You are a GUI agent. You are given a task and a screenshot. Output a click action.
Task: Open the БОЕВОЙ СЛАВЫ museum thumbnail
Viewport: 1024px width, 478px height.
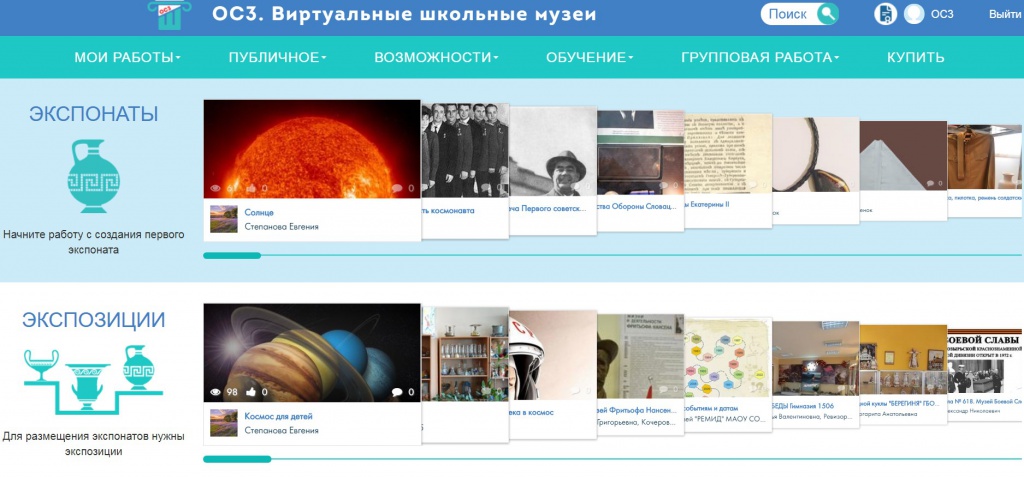pos(985,362)
